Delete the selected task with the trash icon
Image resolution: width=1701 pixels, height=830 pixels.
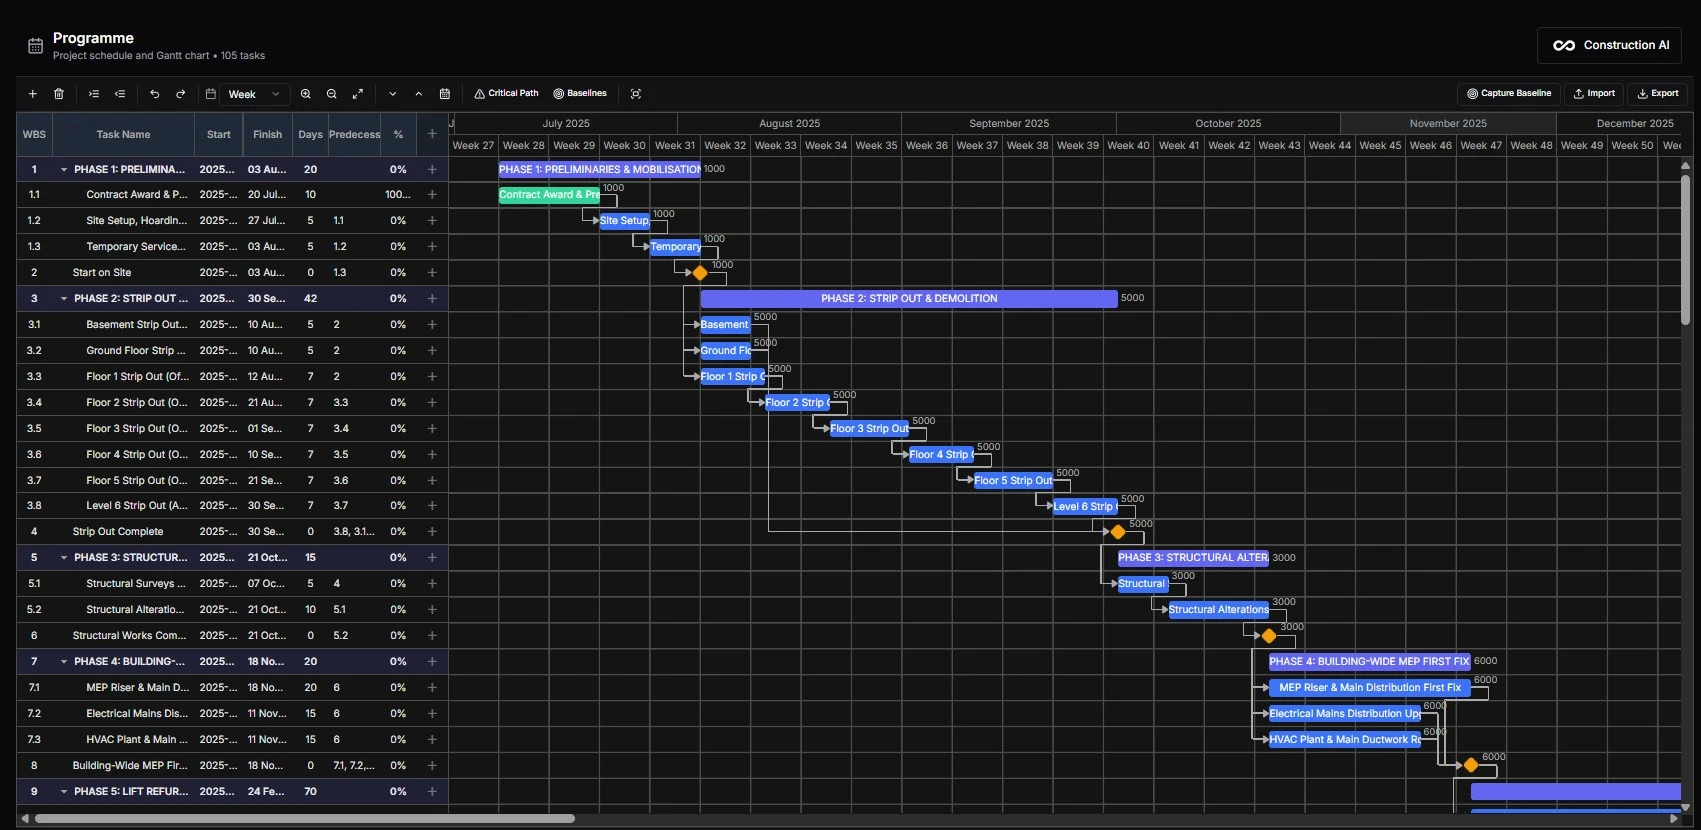tap(59, 94)
